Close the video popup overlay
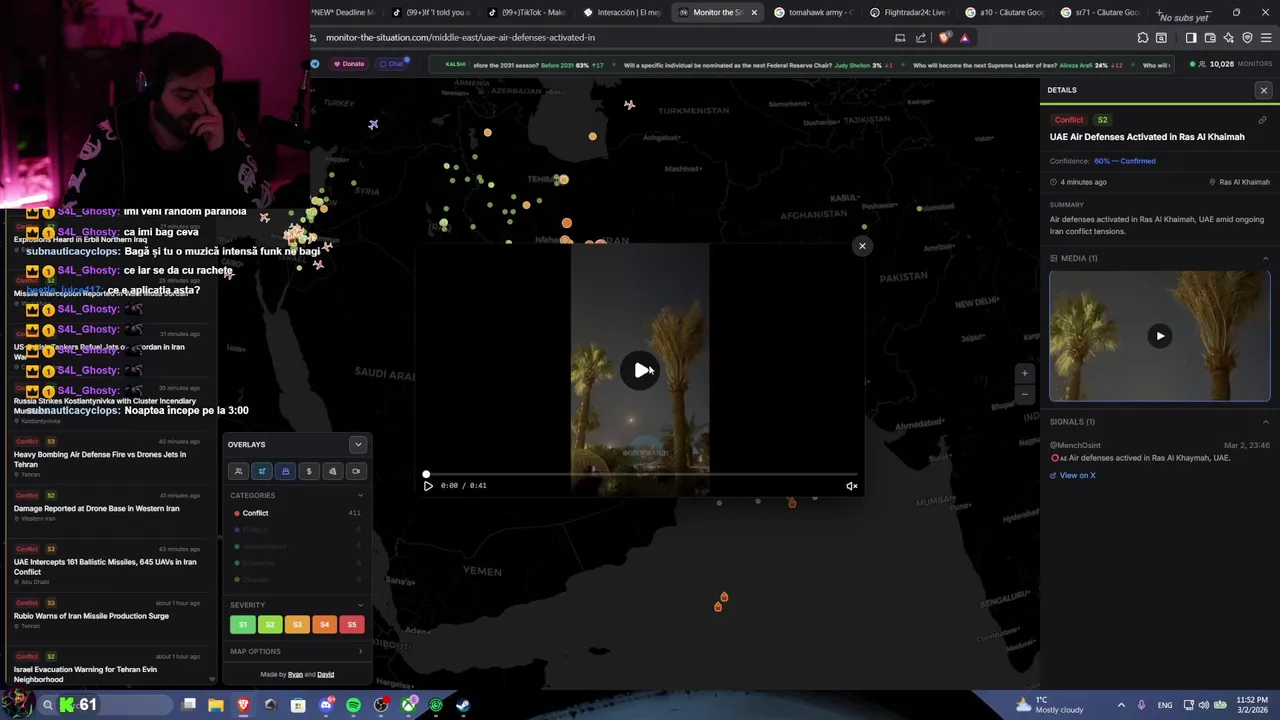The width and height of the screenshot is (1280, 720). pos(862,246)
